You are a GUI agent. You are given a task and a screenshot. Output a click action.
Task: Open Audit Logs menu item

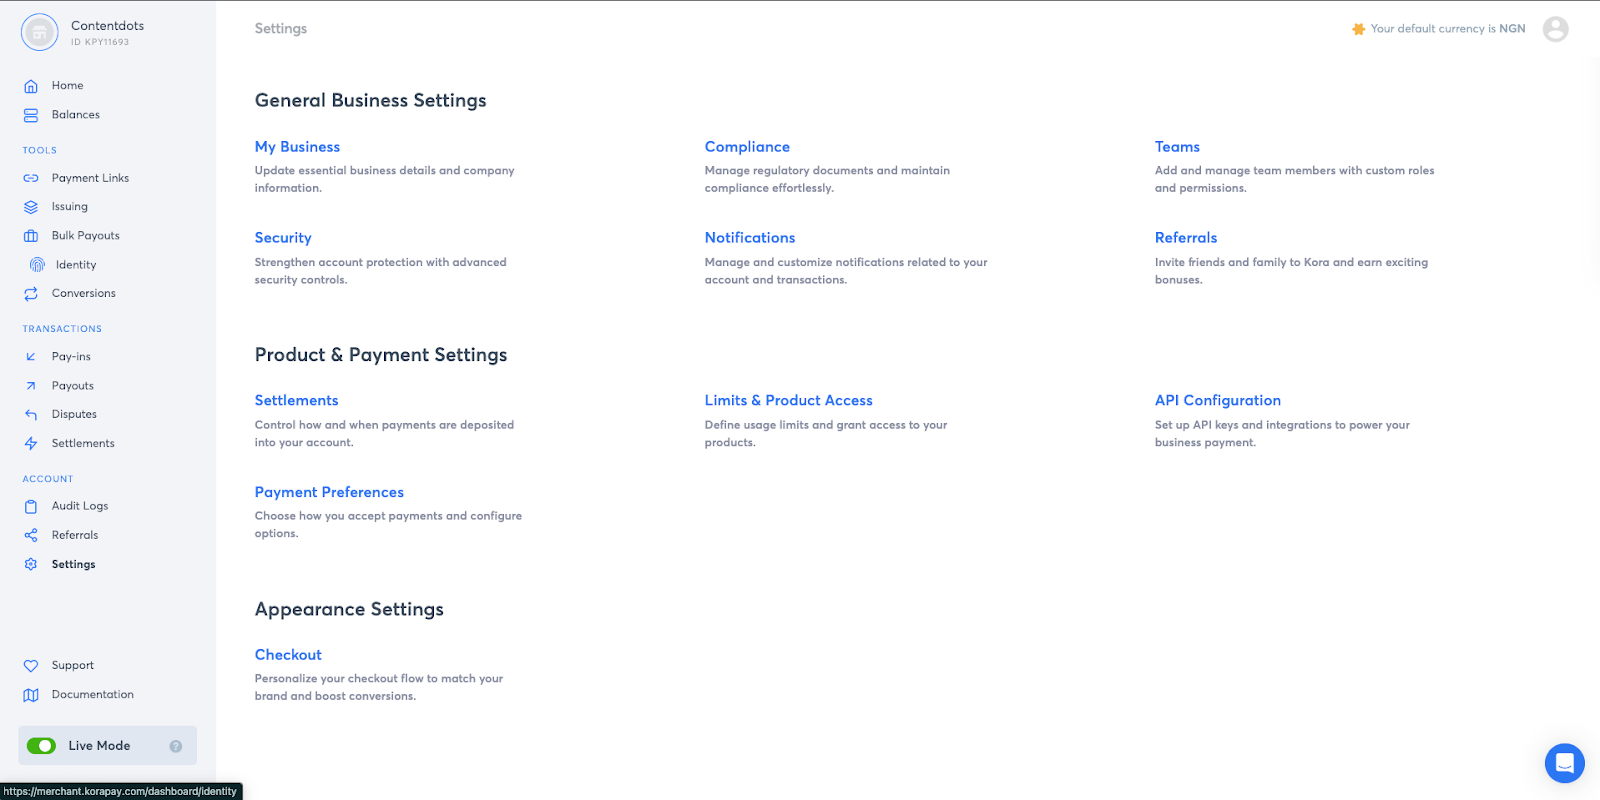click(x=80, y=507)
